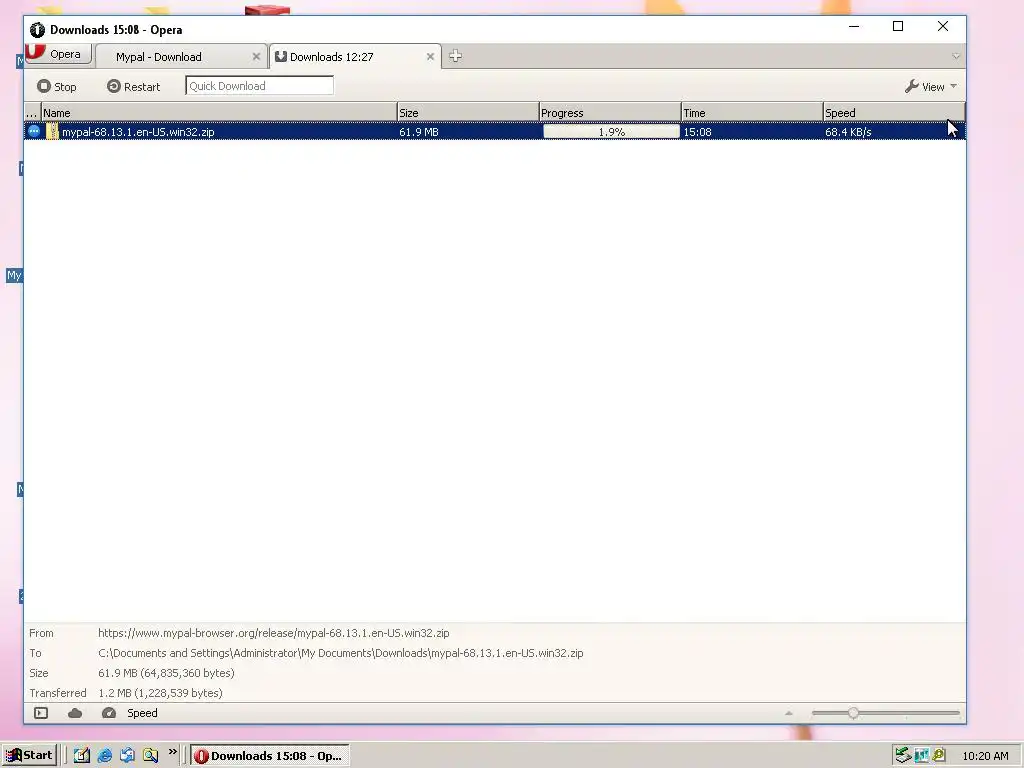Stop the current download

57,86
